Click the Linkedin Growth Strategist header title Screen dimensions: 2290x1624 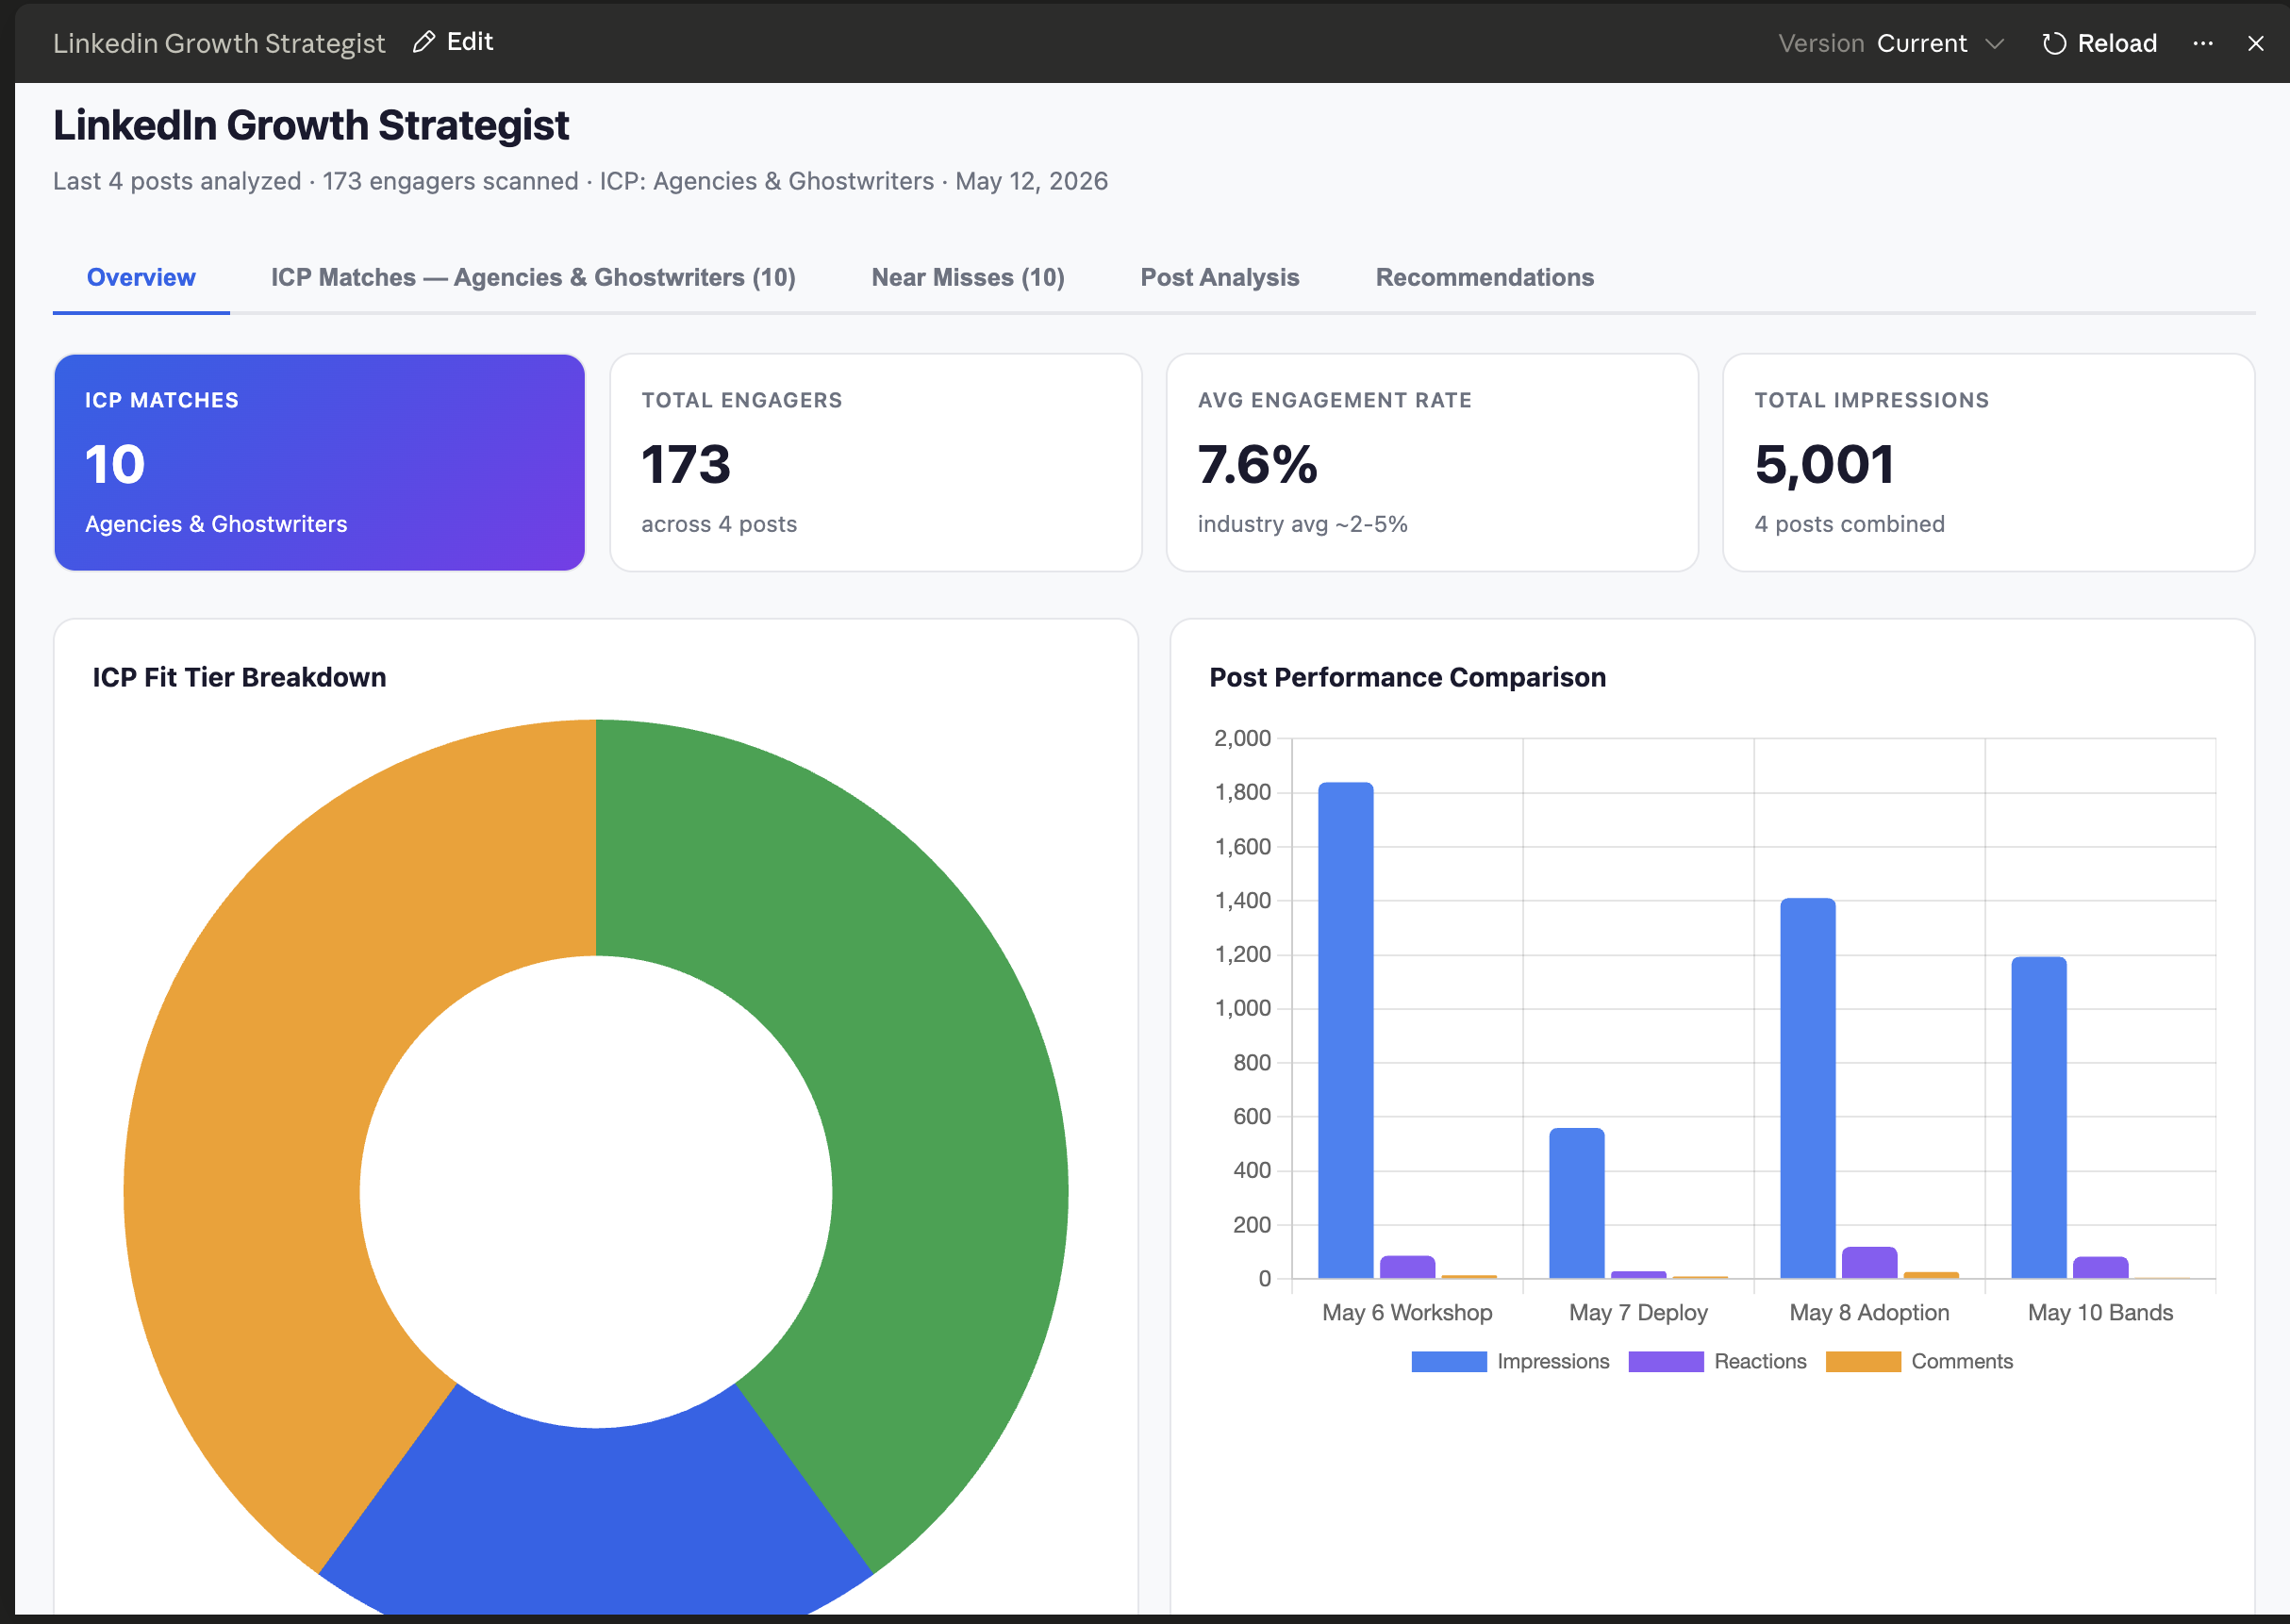tap(219, 43)
